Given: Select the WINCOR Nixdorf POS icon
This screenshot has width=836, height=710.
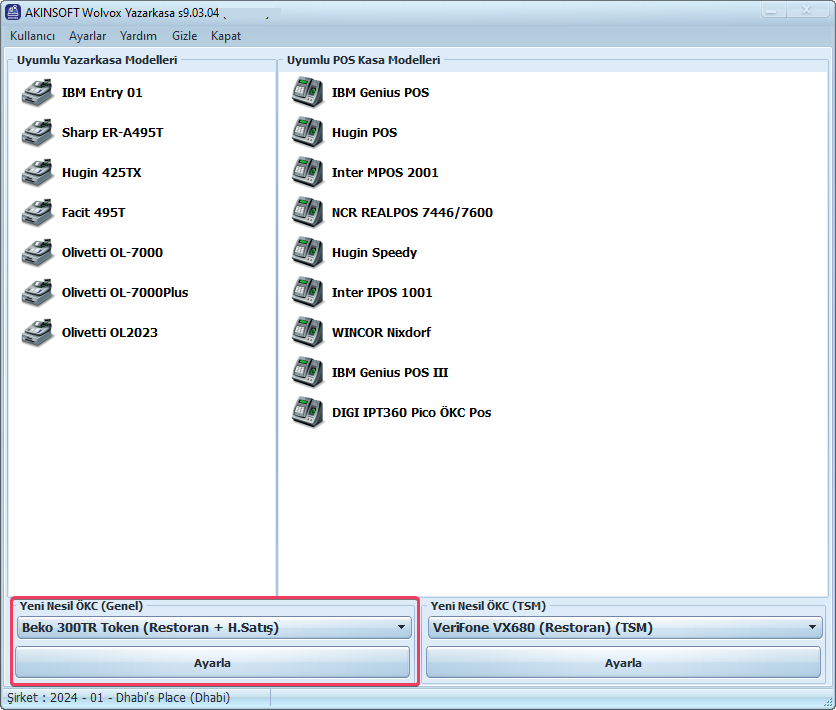Looking at the screenshot, I should (307, 333).
